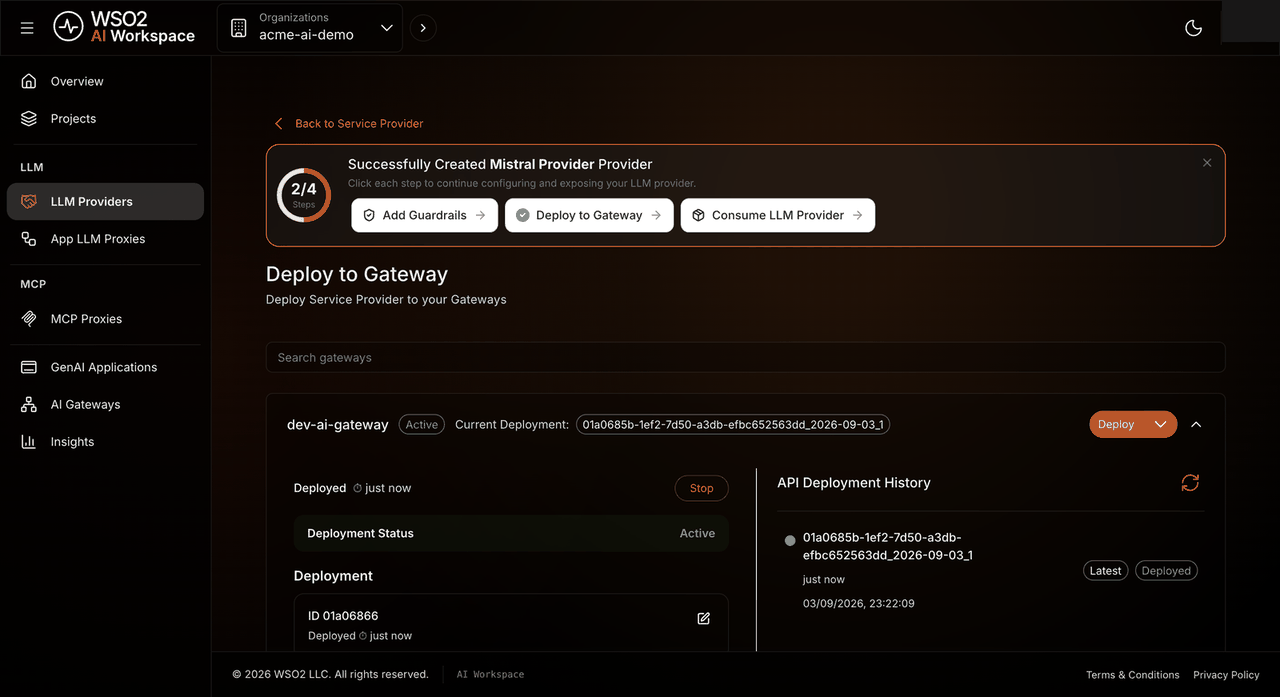Click the timestamp 03/09/2026, 23:22:09
This screenshot has height=697, width=1280.
tap(858, 603)
